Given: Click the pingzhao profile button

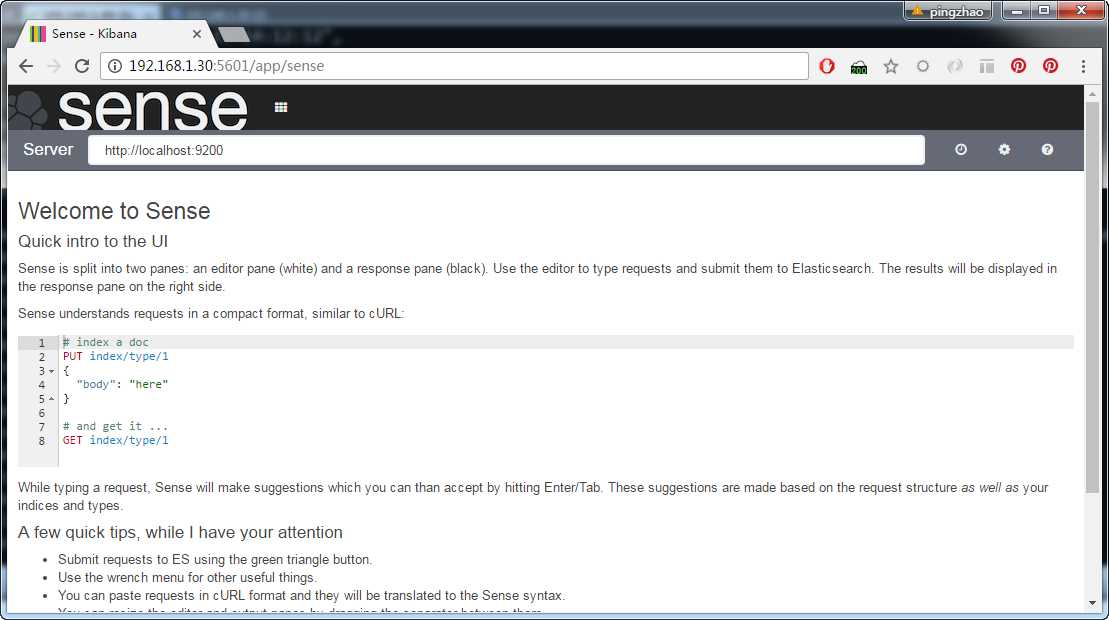Looking at the screenshot, I should [948, 11].
